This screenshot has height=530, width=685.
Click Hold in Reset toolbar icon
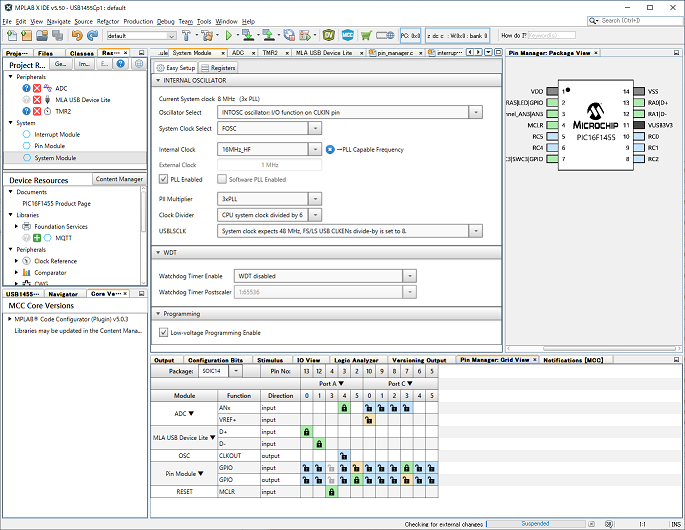(x=289, y=35)
